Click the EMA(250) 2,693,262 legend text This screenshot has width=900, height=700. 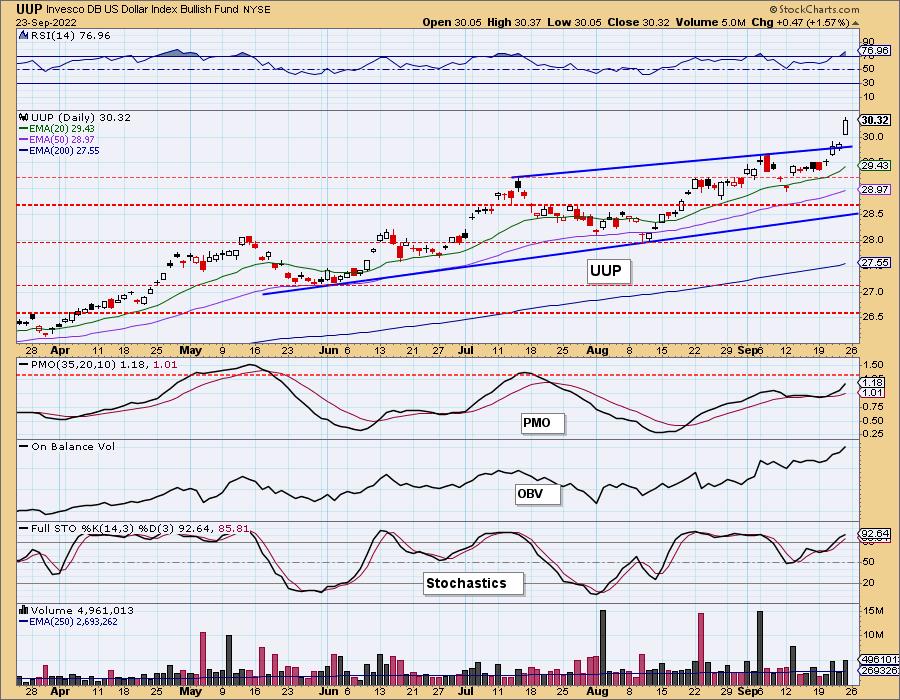[73, 621]
